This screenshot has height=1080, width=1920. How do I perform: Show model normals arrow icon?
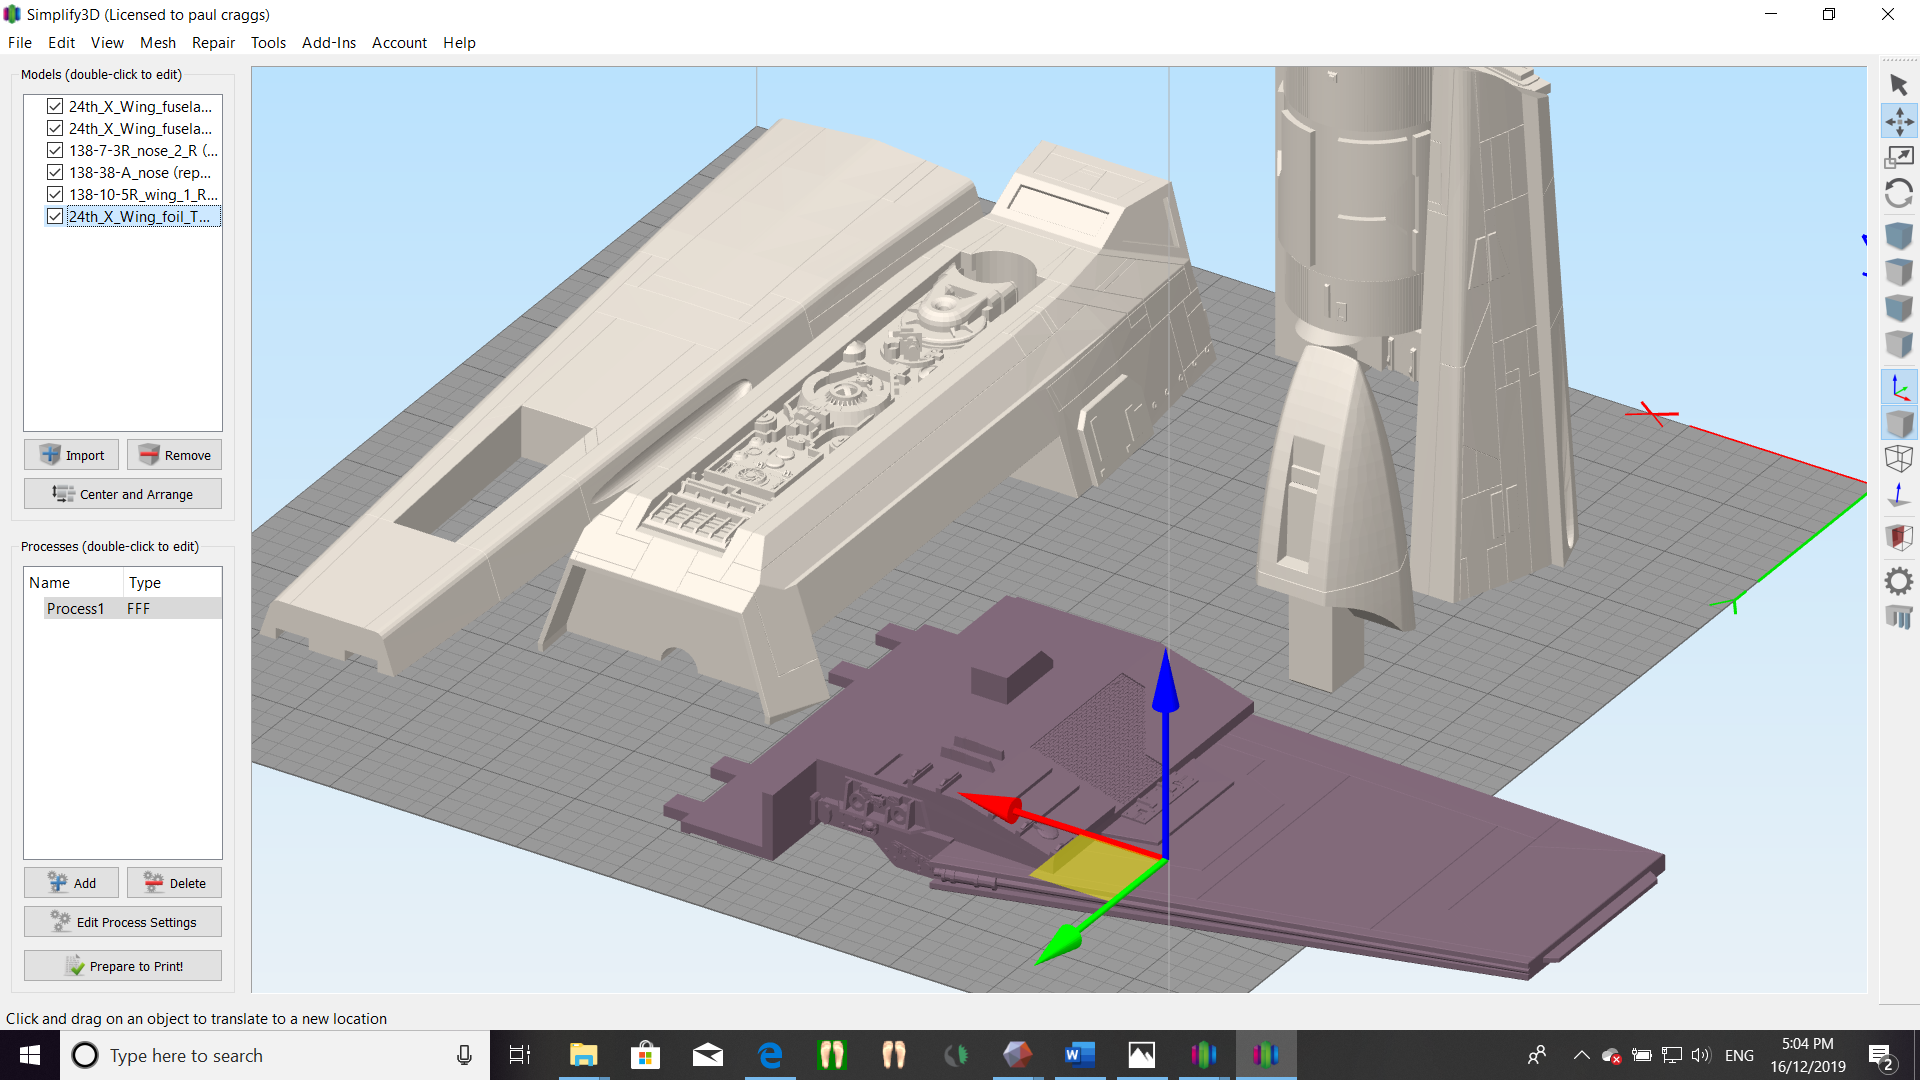(x=1898, y=495)
